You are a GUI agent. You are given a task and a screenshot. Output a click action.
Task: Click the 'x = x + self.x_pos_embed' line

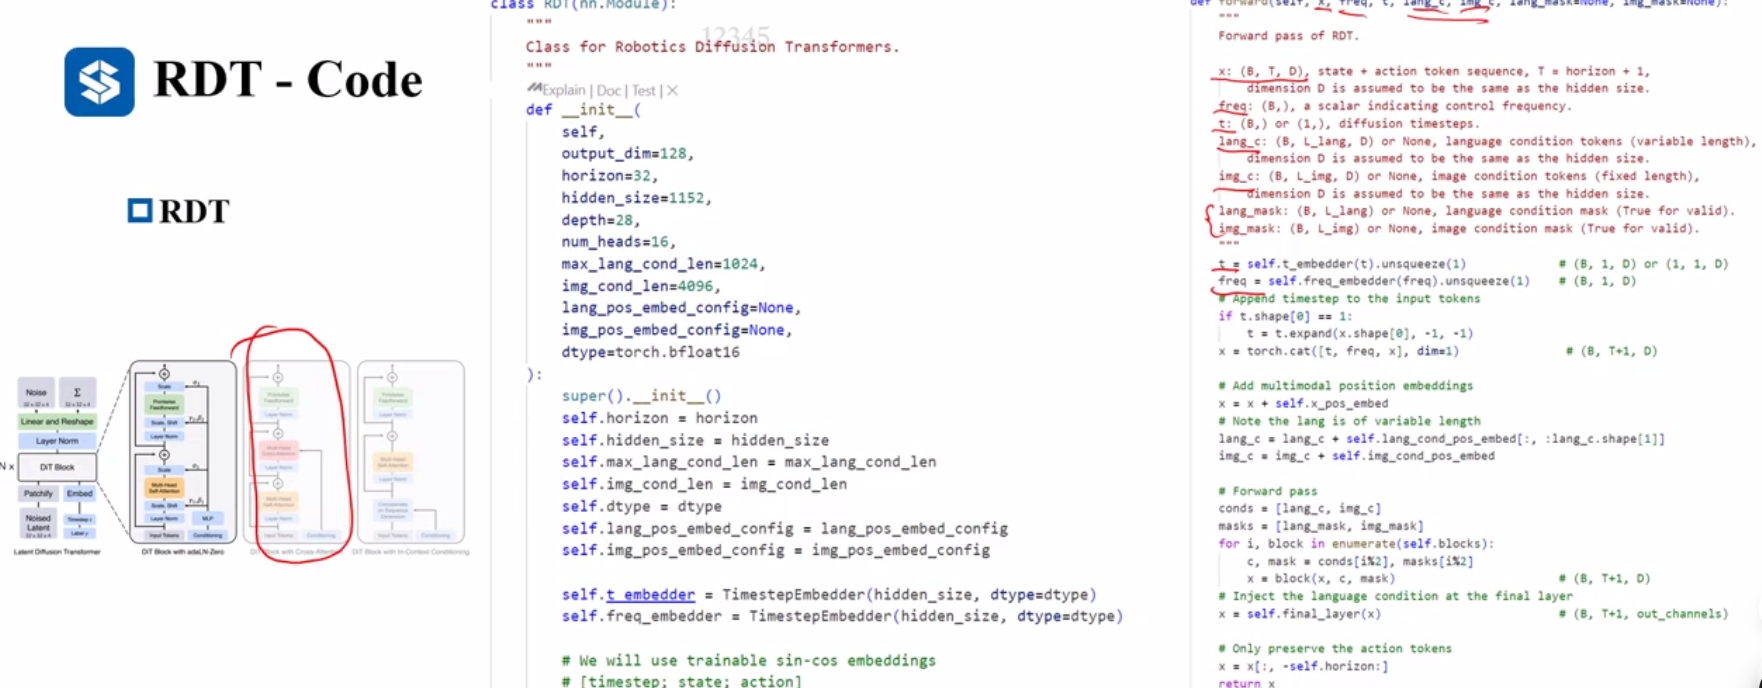click(1303, 404)
